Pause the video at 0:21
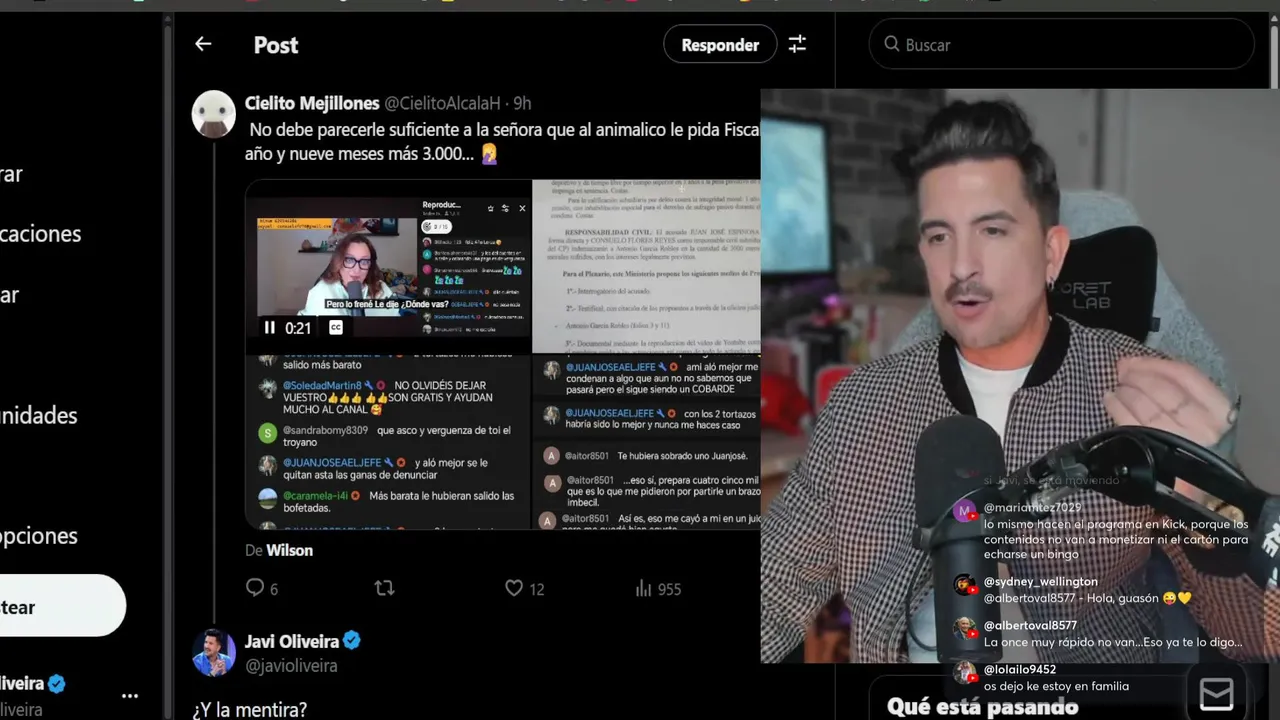Viewport: 1280px width, 720px height. [x=269, y=327]
